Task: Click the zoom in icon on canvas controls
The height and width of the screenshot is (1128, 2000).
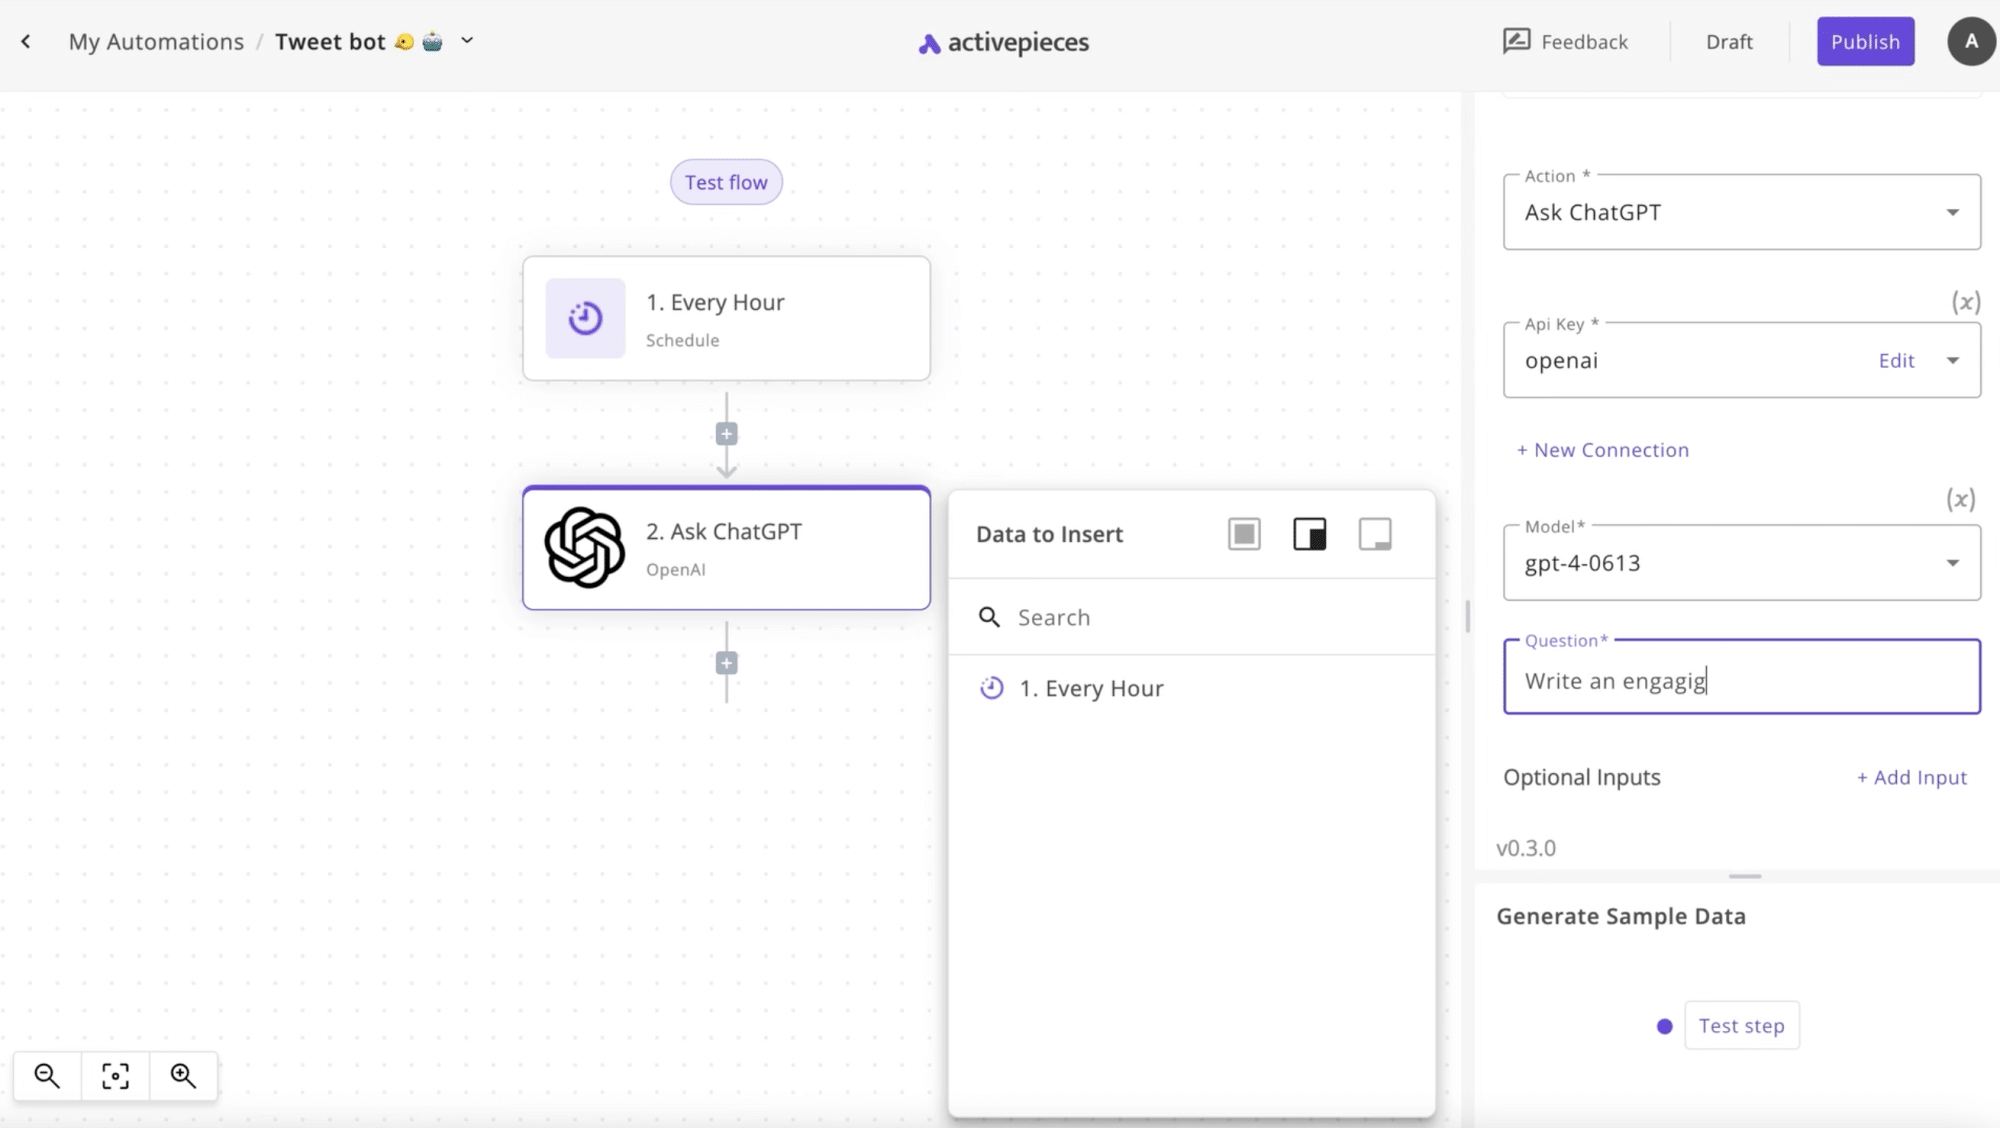Action: tap(183, 1075)
